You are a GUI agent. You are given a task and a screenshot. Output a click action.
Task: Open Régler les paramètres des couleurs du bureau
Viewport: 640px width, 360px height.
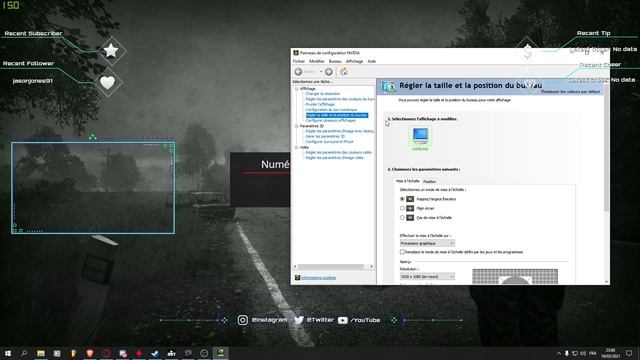click(x=340, y=99)
